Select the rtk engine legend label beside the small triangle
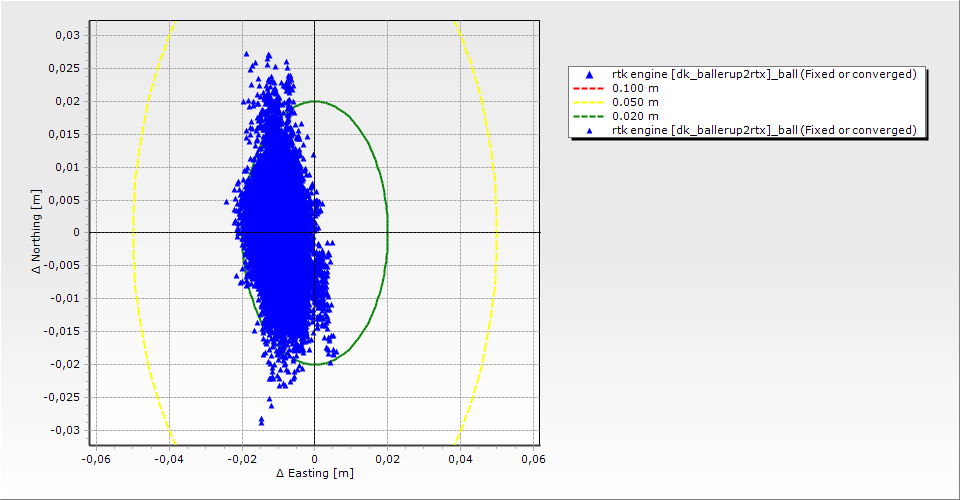 [764, 130]
